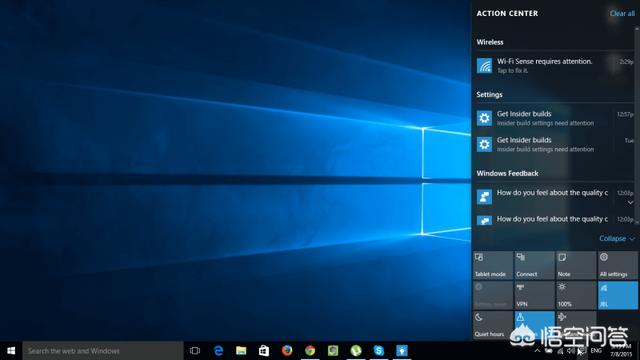Screen dimensions: 640x360
Task: Launch Firefox from the taskbar
Action: pos(287,351)
